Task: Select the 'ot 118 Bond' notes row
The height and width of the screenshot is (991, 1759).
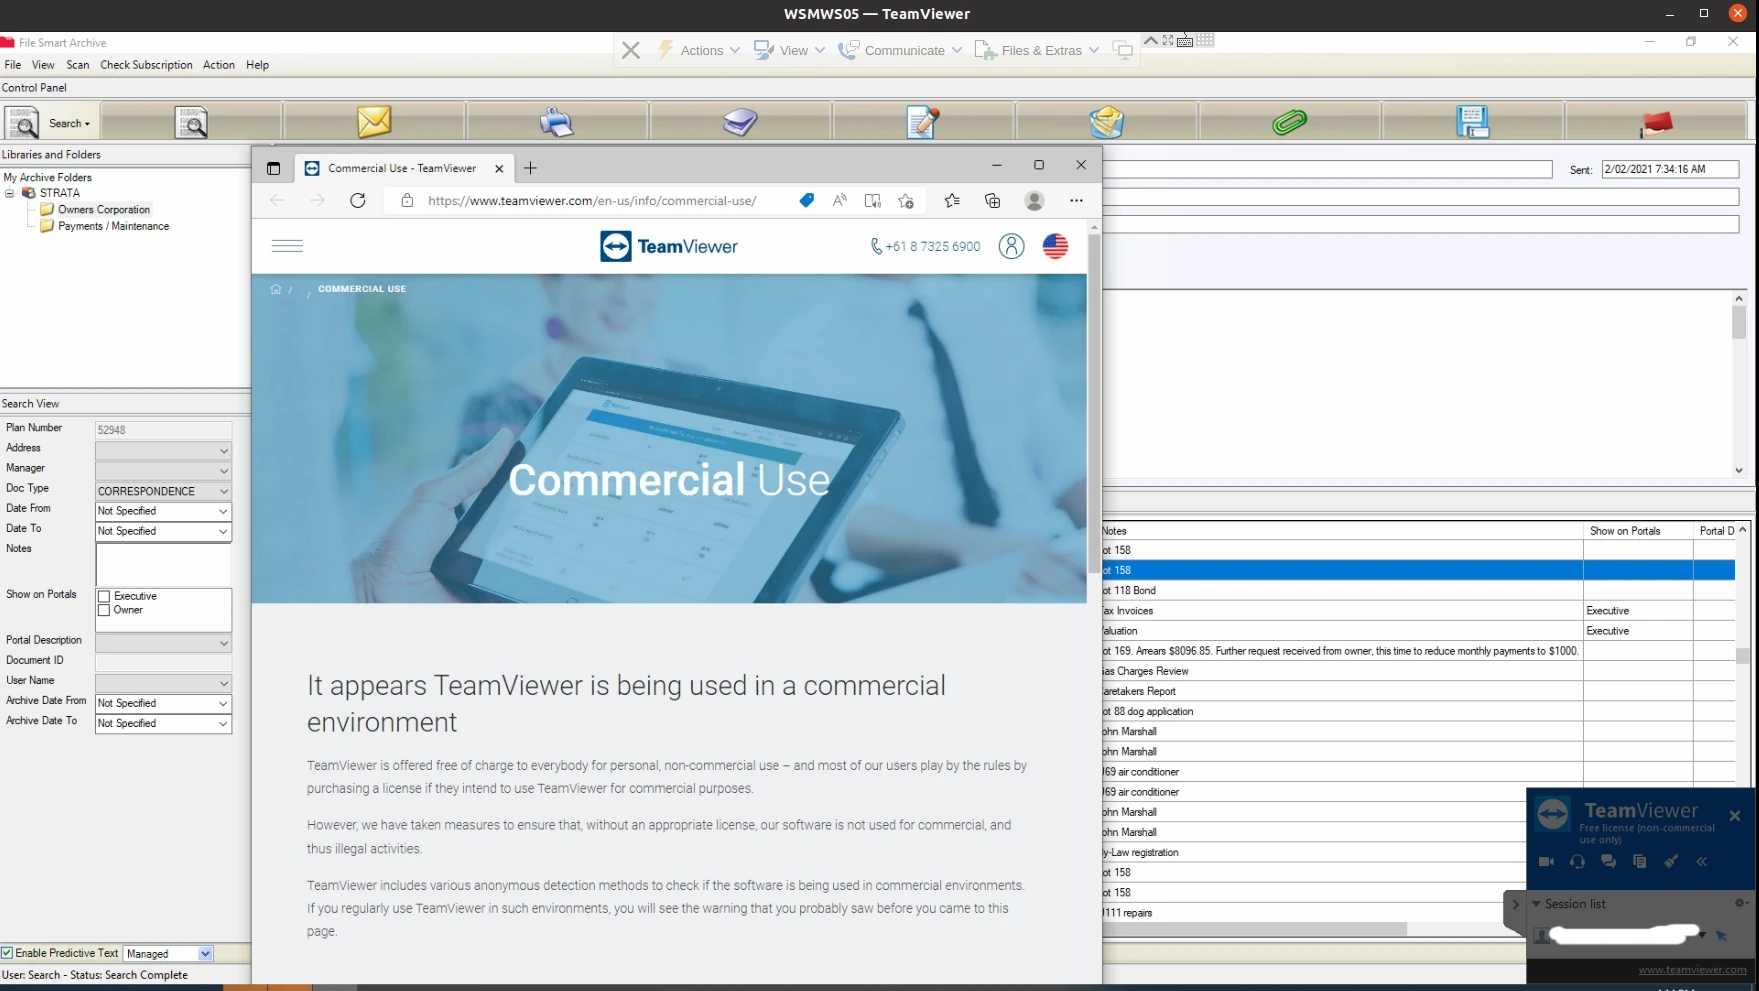Action: coord(1340,591)
